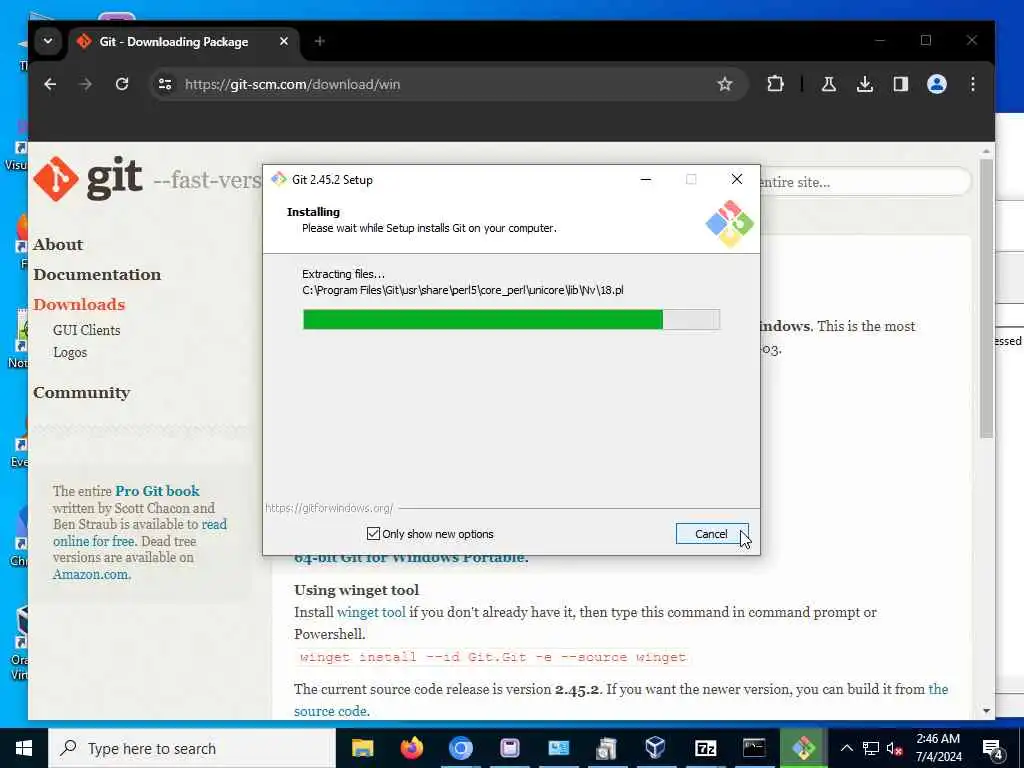The width and height of the screenshot is (1024, 768).
Task: Open the taskbar clock and date
Action: pyautogui.click(x=938, y=748)
